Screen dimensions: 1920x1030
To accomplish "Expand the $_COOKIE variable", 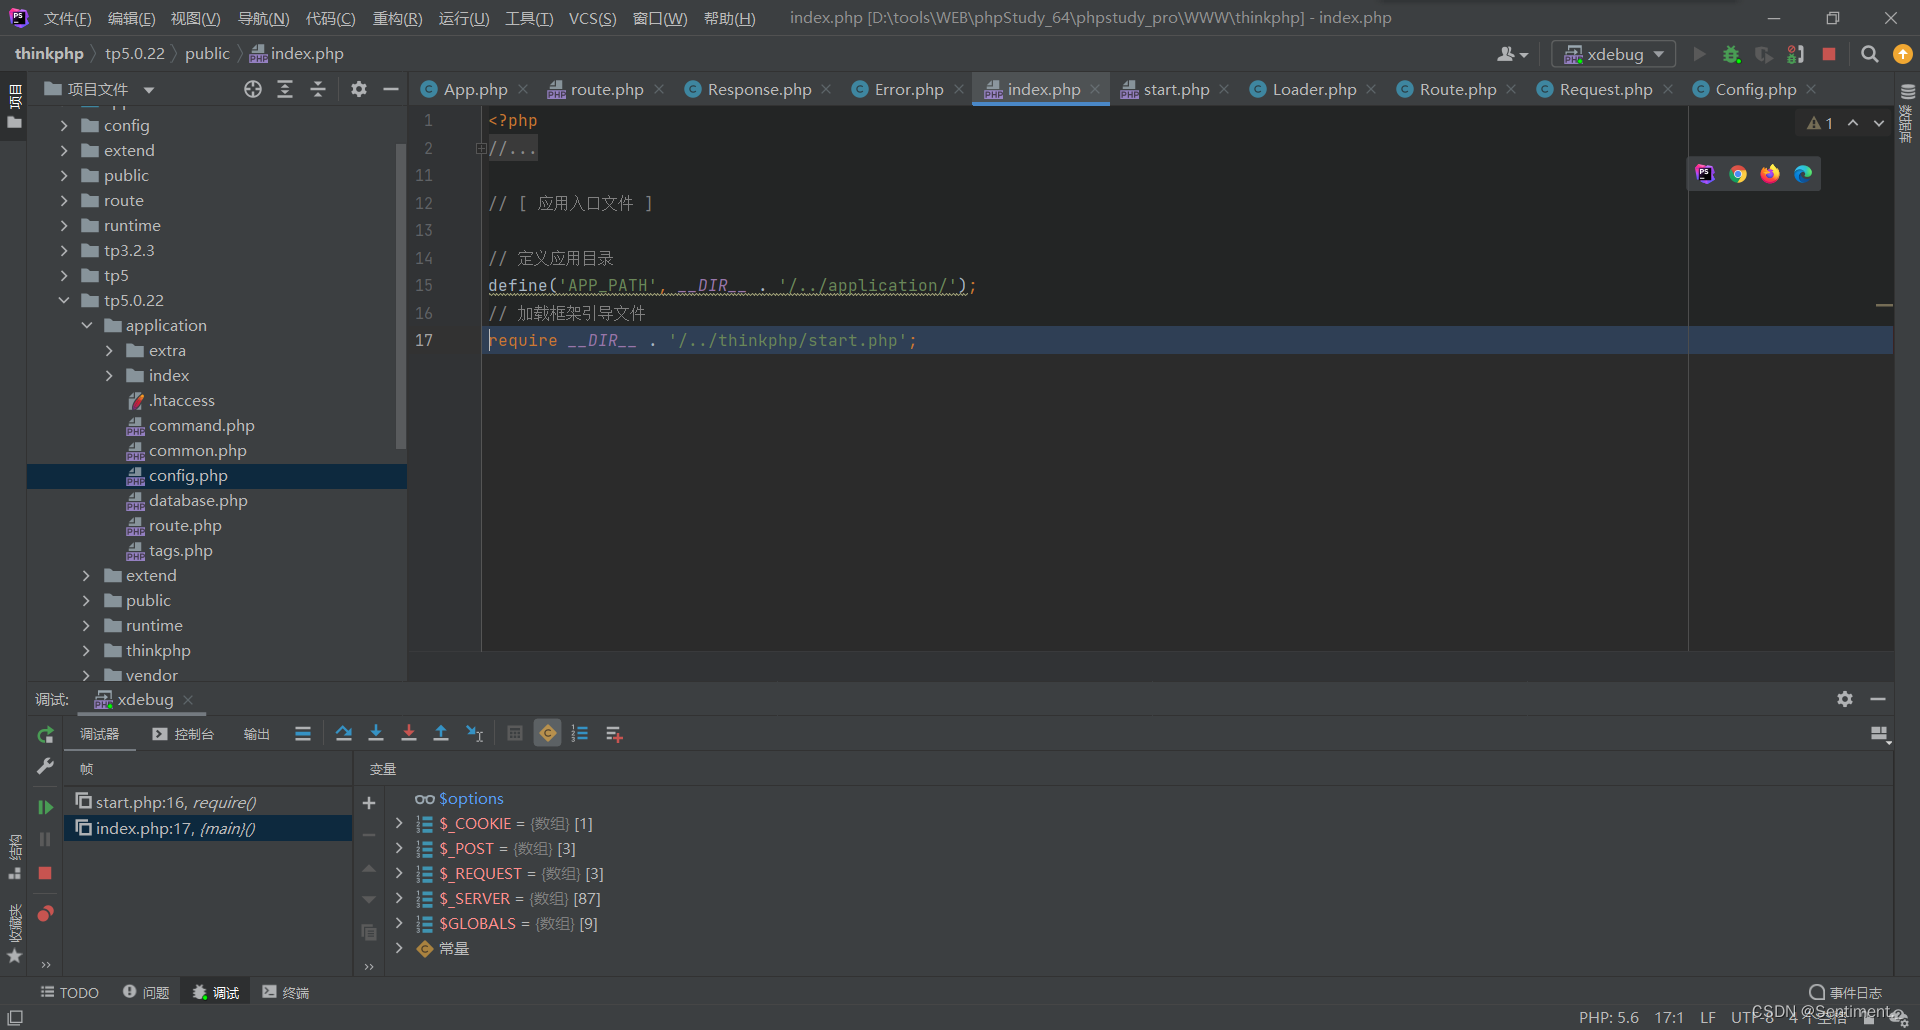I will click(399, 823).
